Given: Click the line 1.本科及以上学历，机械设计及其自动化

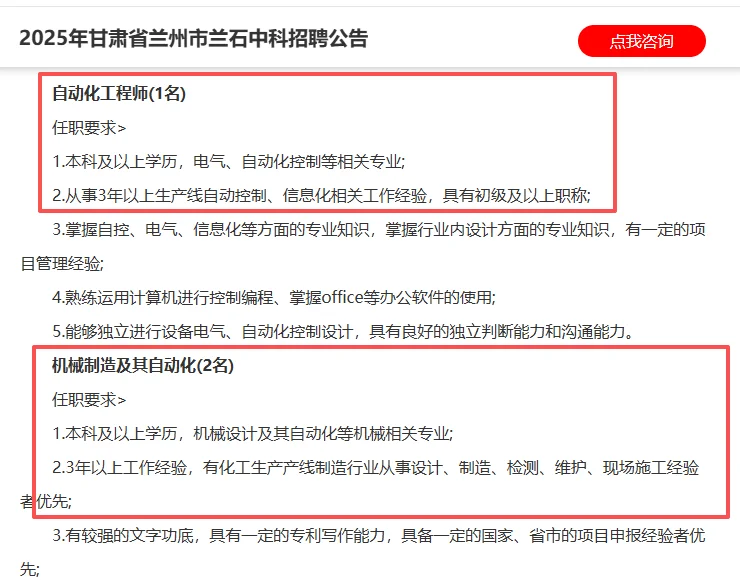Looking at the screenshot, I should pyautogui.click(x=253, y=433).
